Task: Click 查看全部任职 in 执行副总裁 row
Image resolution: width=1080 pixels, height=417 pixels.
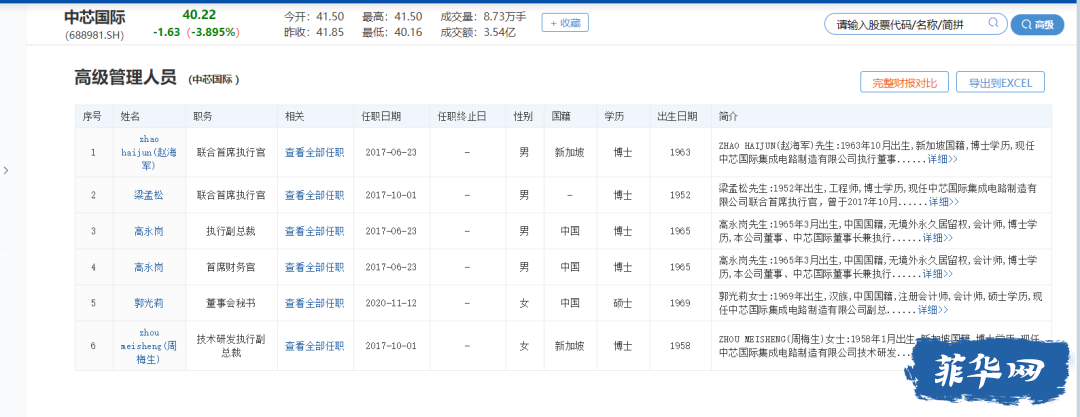Action: 315,231
